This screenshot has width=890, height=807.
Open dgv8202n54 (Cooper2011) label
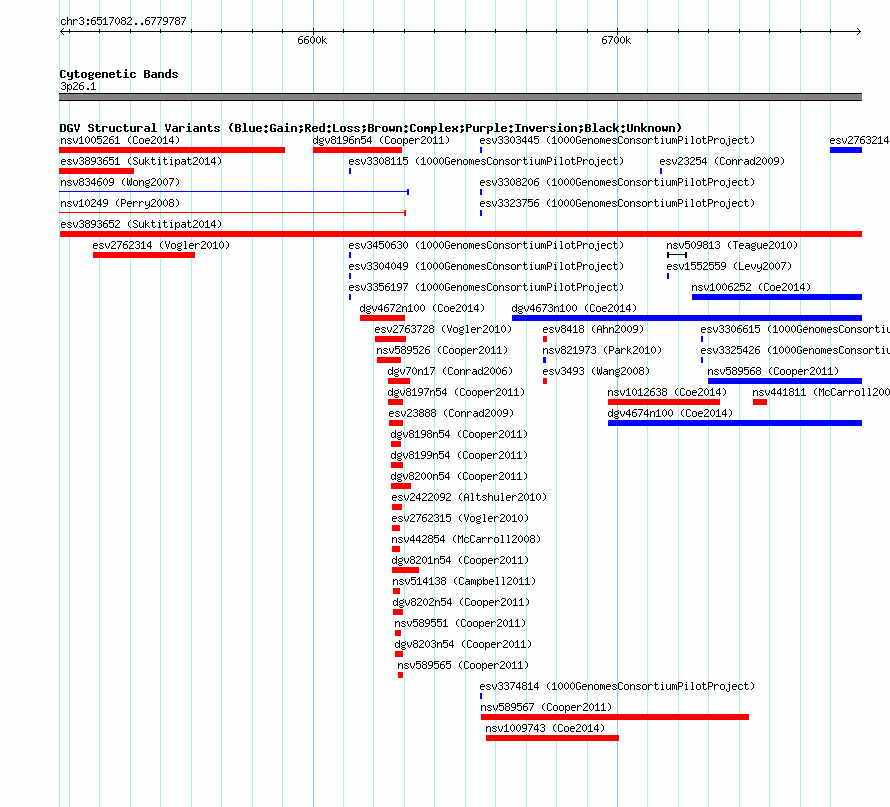[461, 602]
